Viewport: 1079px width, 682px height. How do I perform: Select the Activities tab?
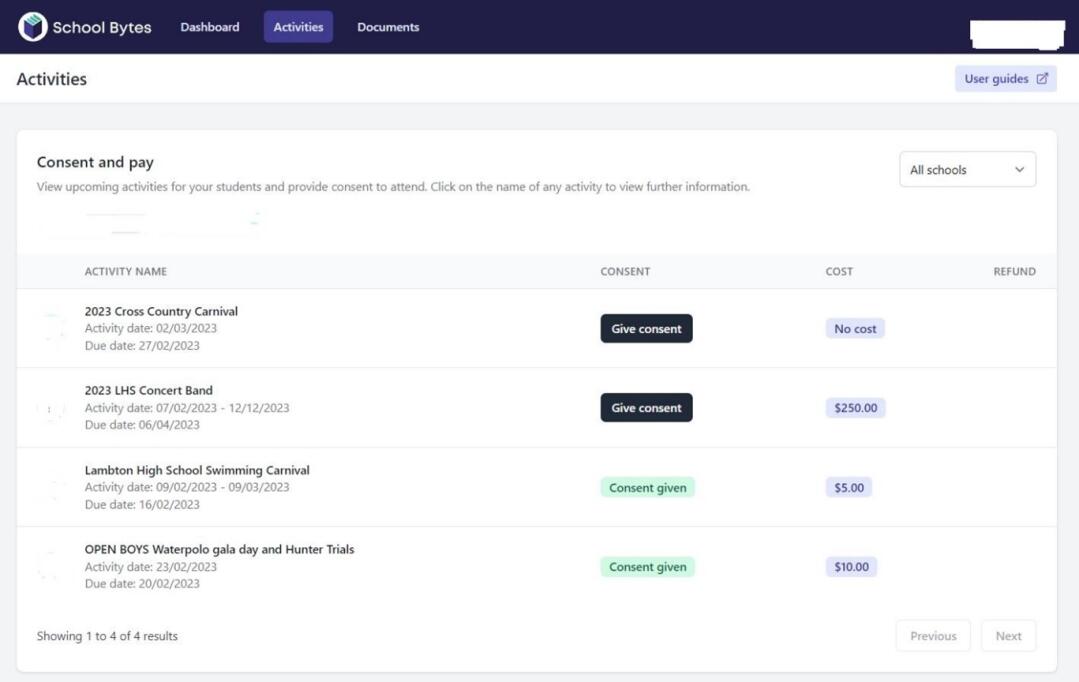[x=298, y=27]
